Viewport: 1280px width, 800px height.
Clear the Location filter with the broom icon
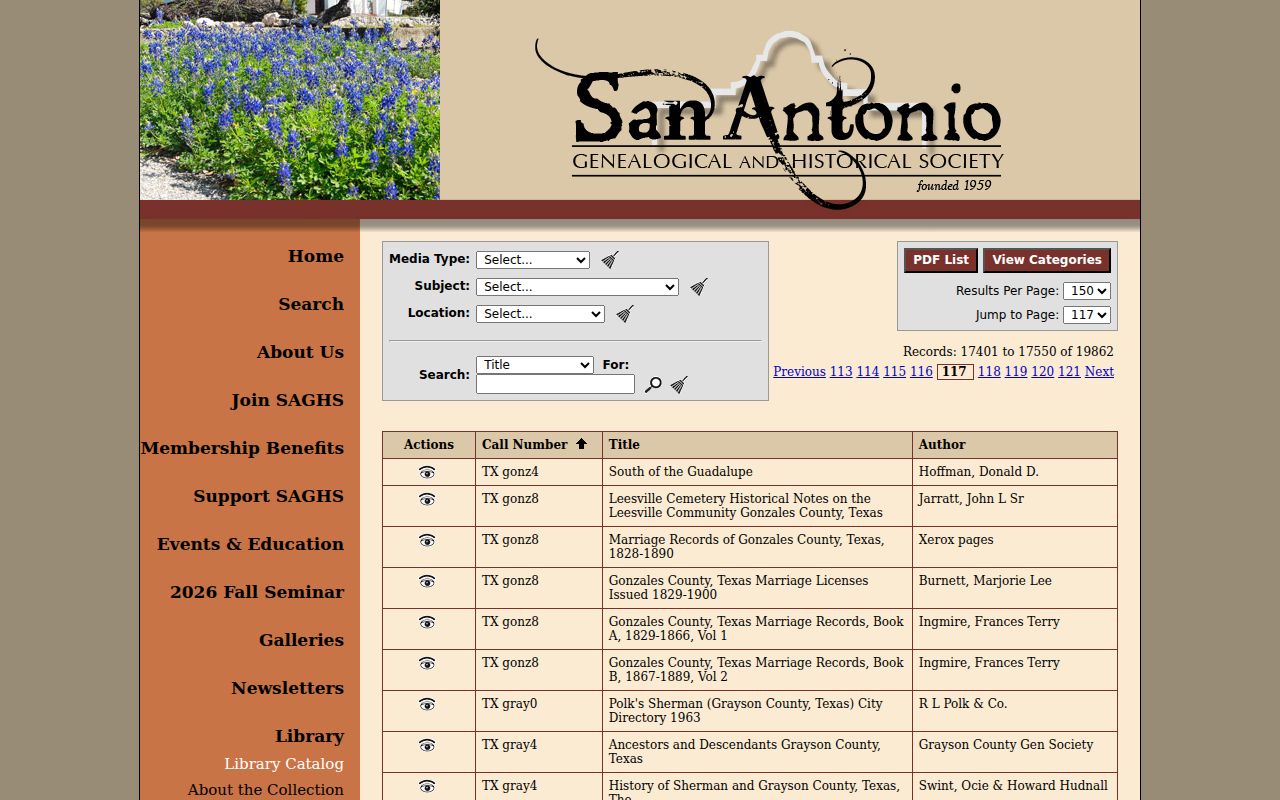[625, 314]
